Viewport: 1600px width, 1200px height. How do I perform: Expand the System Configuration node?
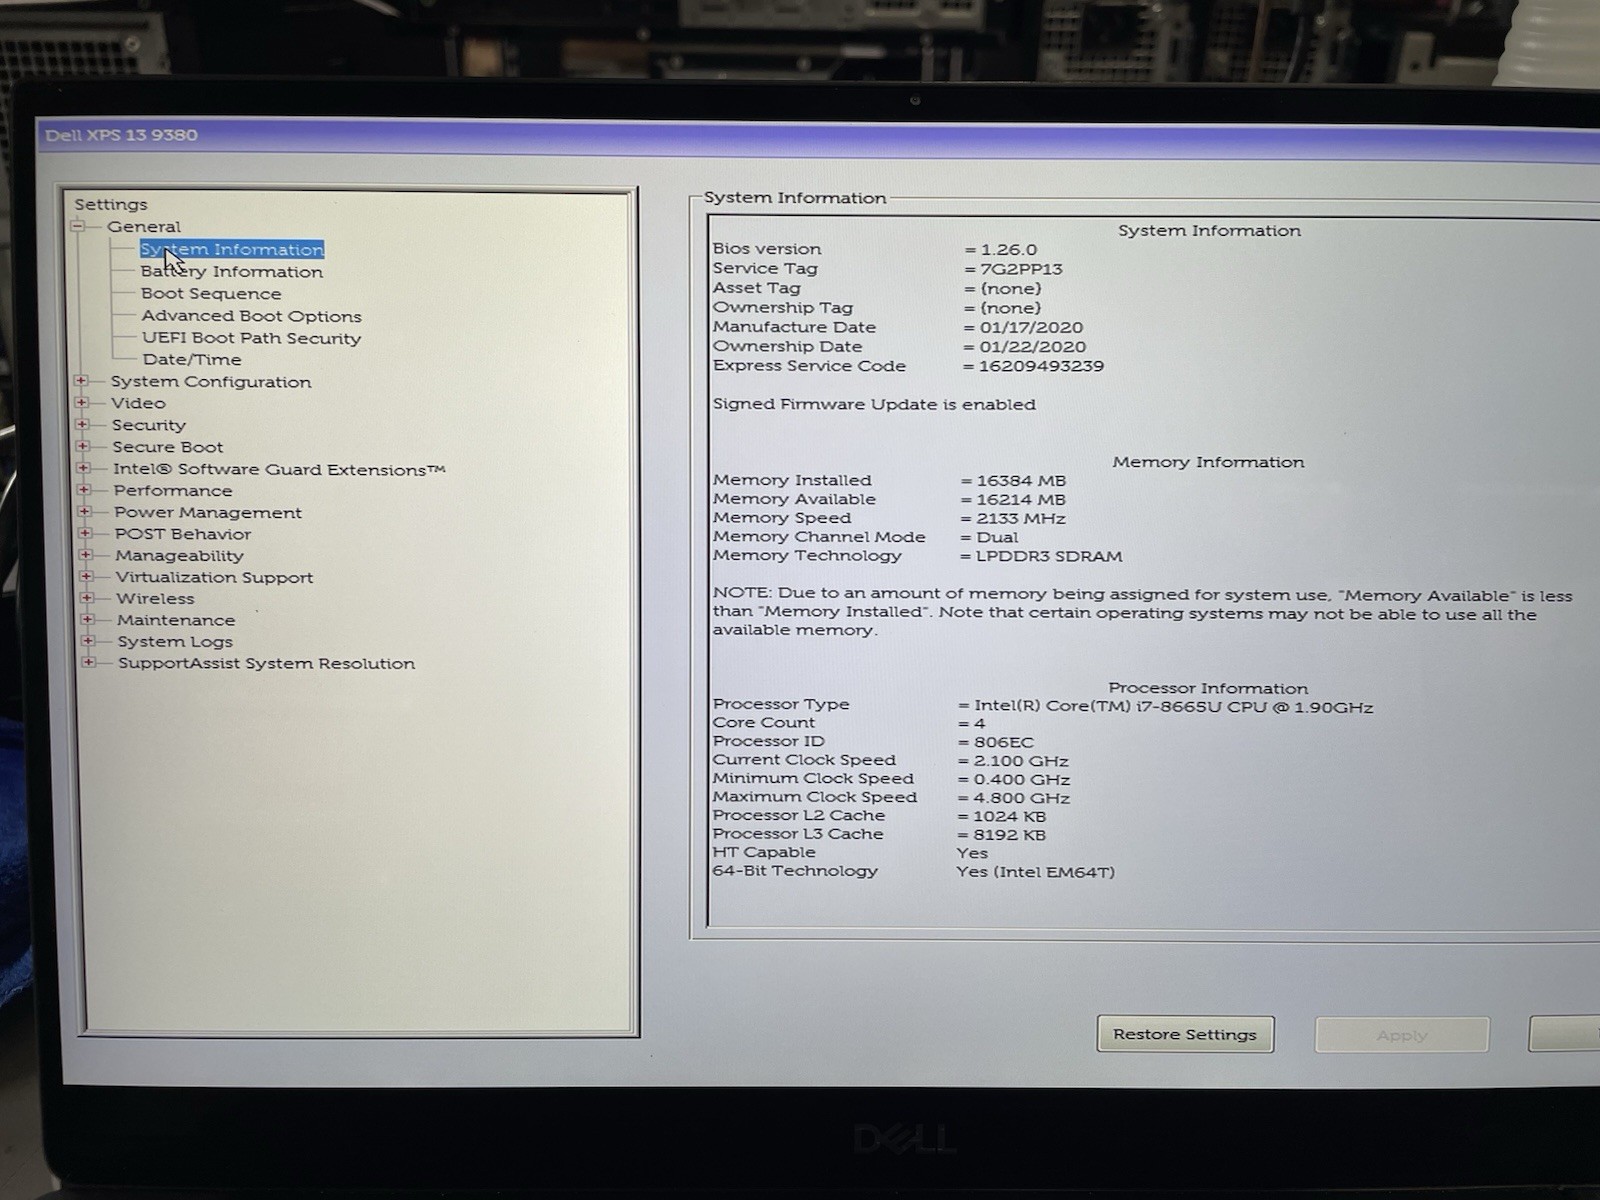coord(81,381)
